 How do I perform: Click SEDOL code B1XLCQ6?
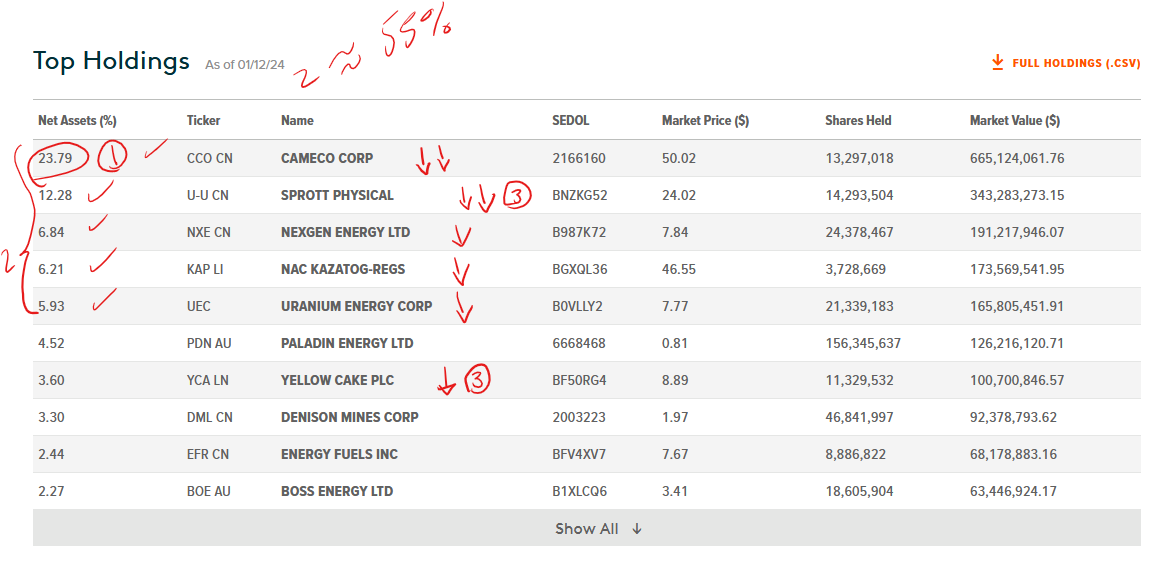(x=579, y=491)
